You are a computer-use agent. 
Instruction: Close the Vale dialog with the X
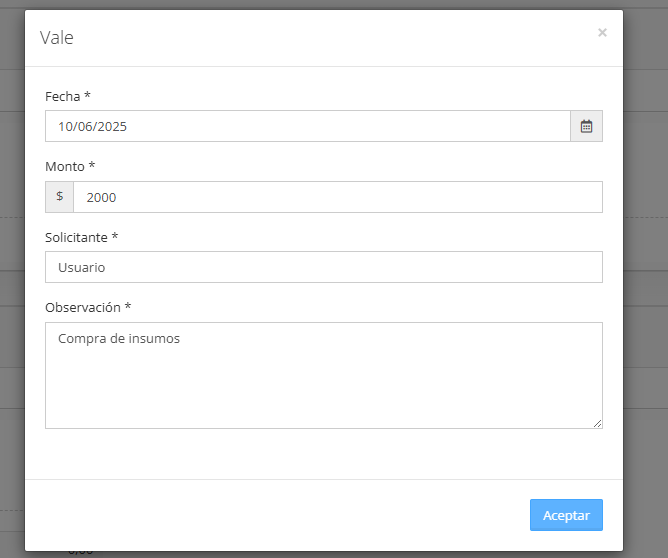point(602,32)
